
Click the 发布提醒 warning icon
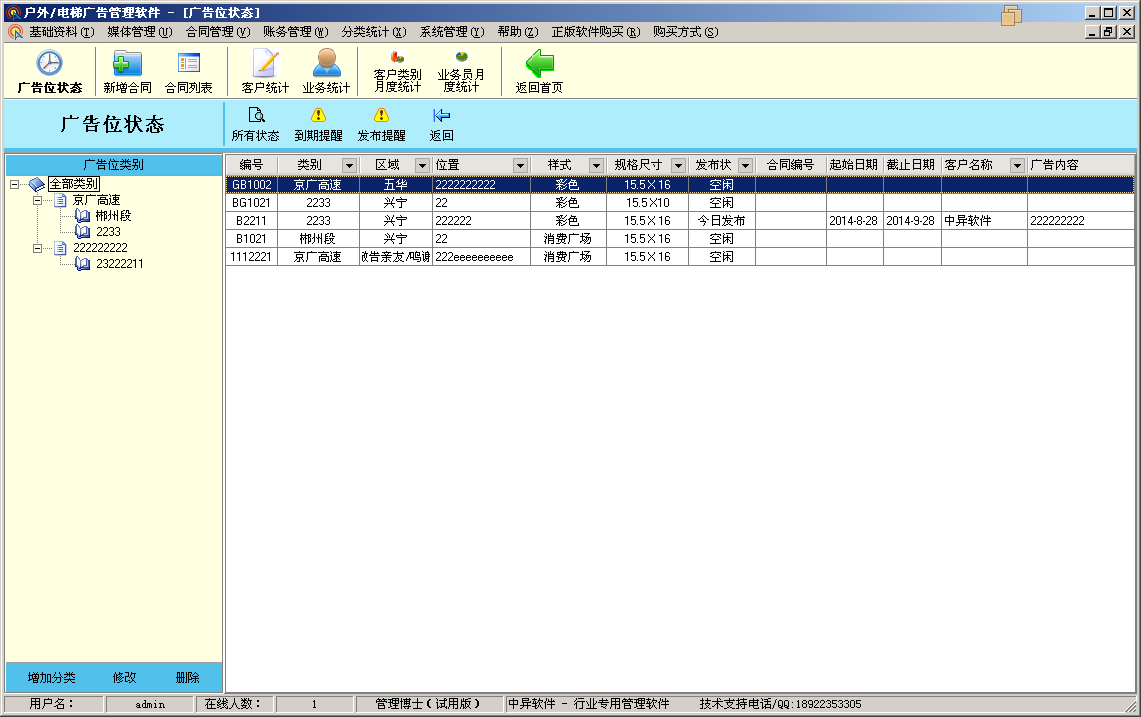tap(381, 116)
